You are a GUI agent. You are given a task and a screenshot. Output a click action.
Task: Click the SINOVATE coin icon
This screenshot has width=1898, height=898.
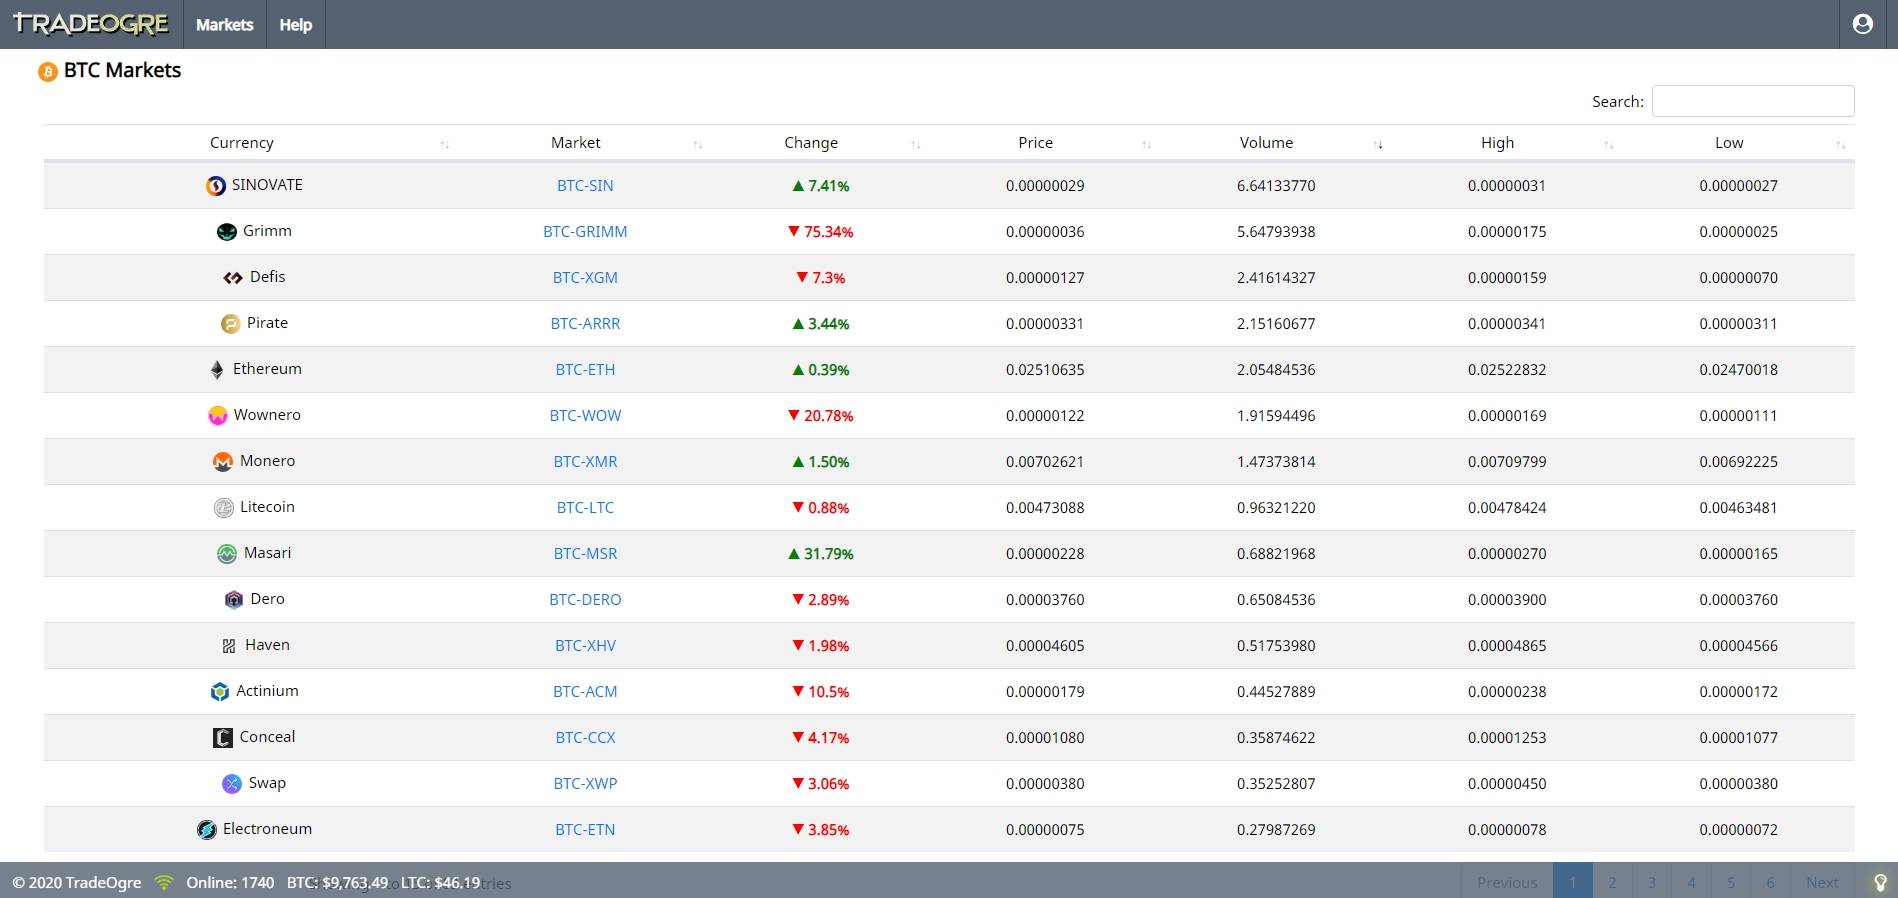(216, 186)
